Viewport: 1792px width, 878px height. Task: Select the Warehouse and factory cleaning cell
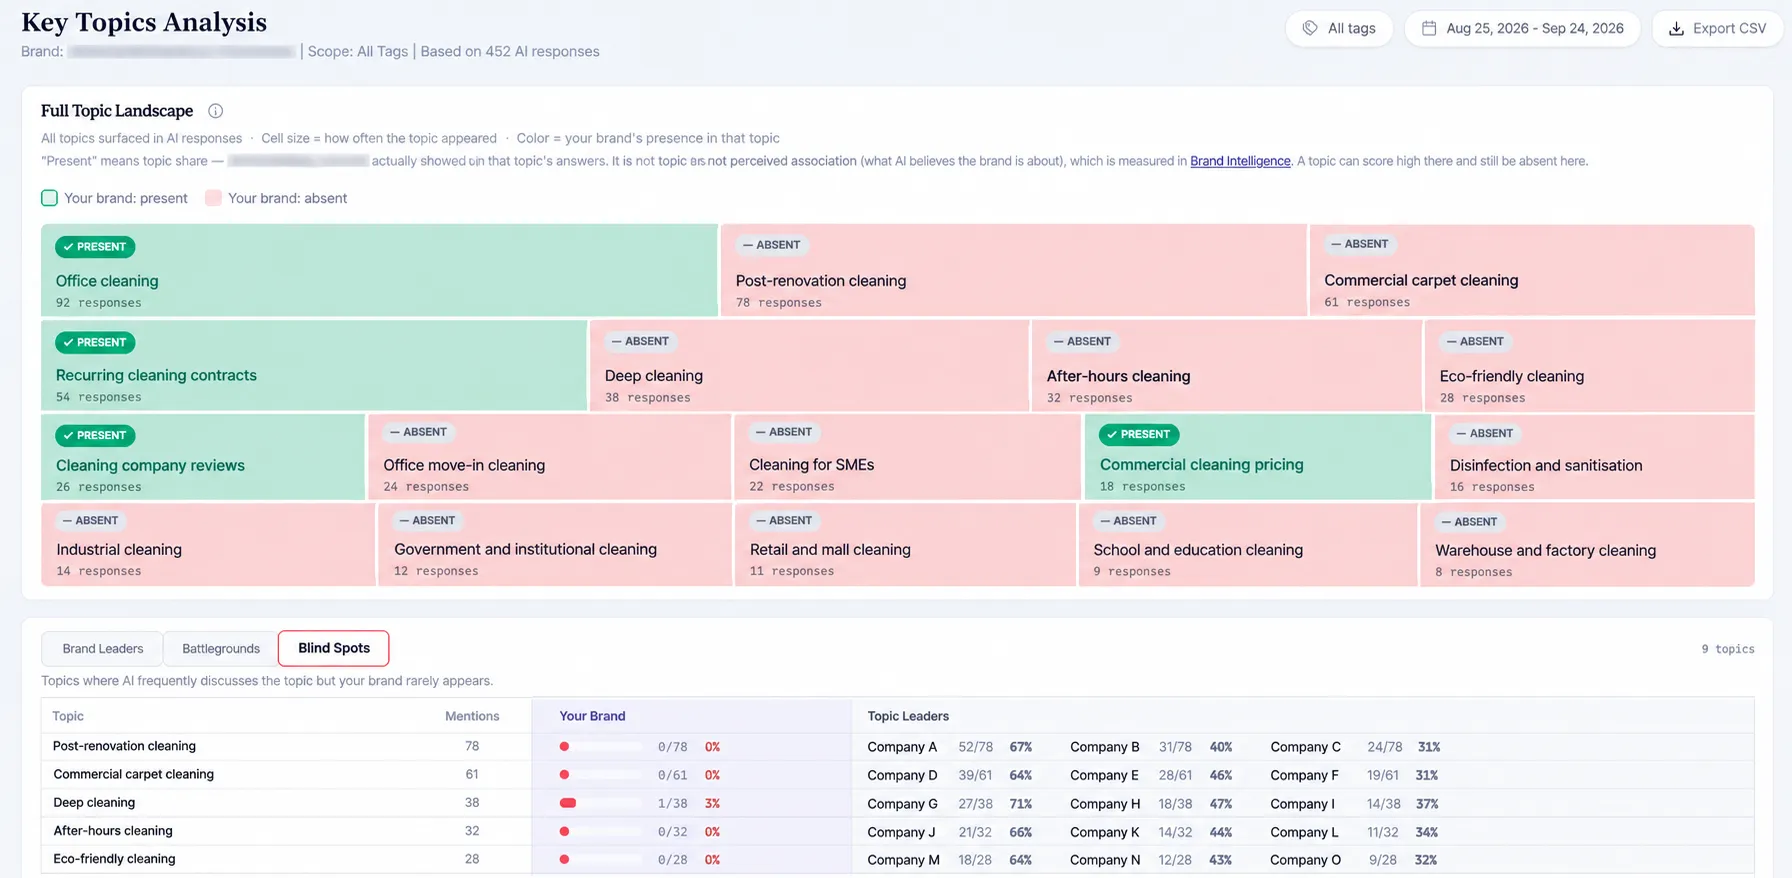tap(1588, 544)
